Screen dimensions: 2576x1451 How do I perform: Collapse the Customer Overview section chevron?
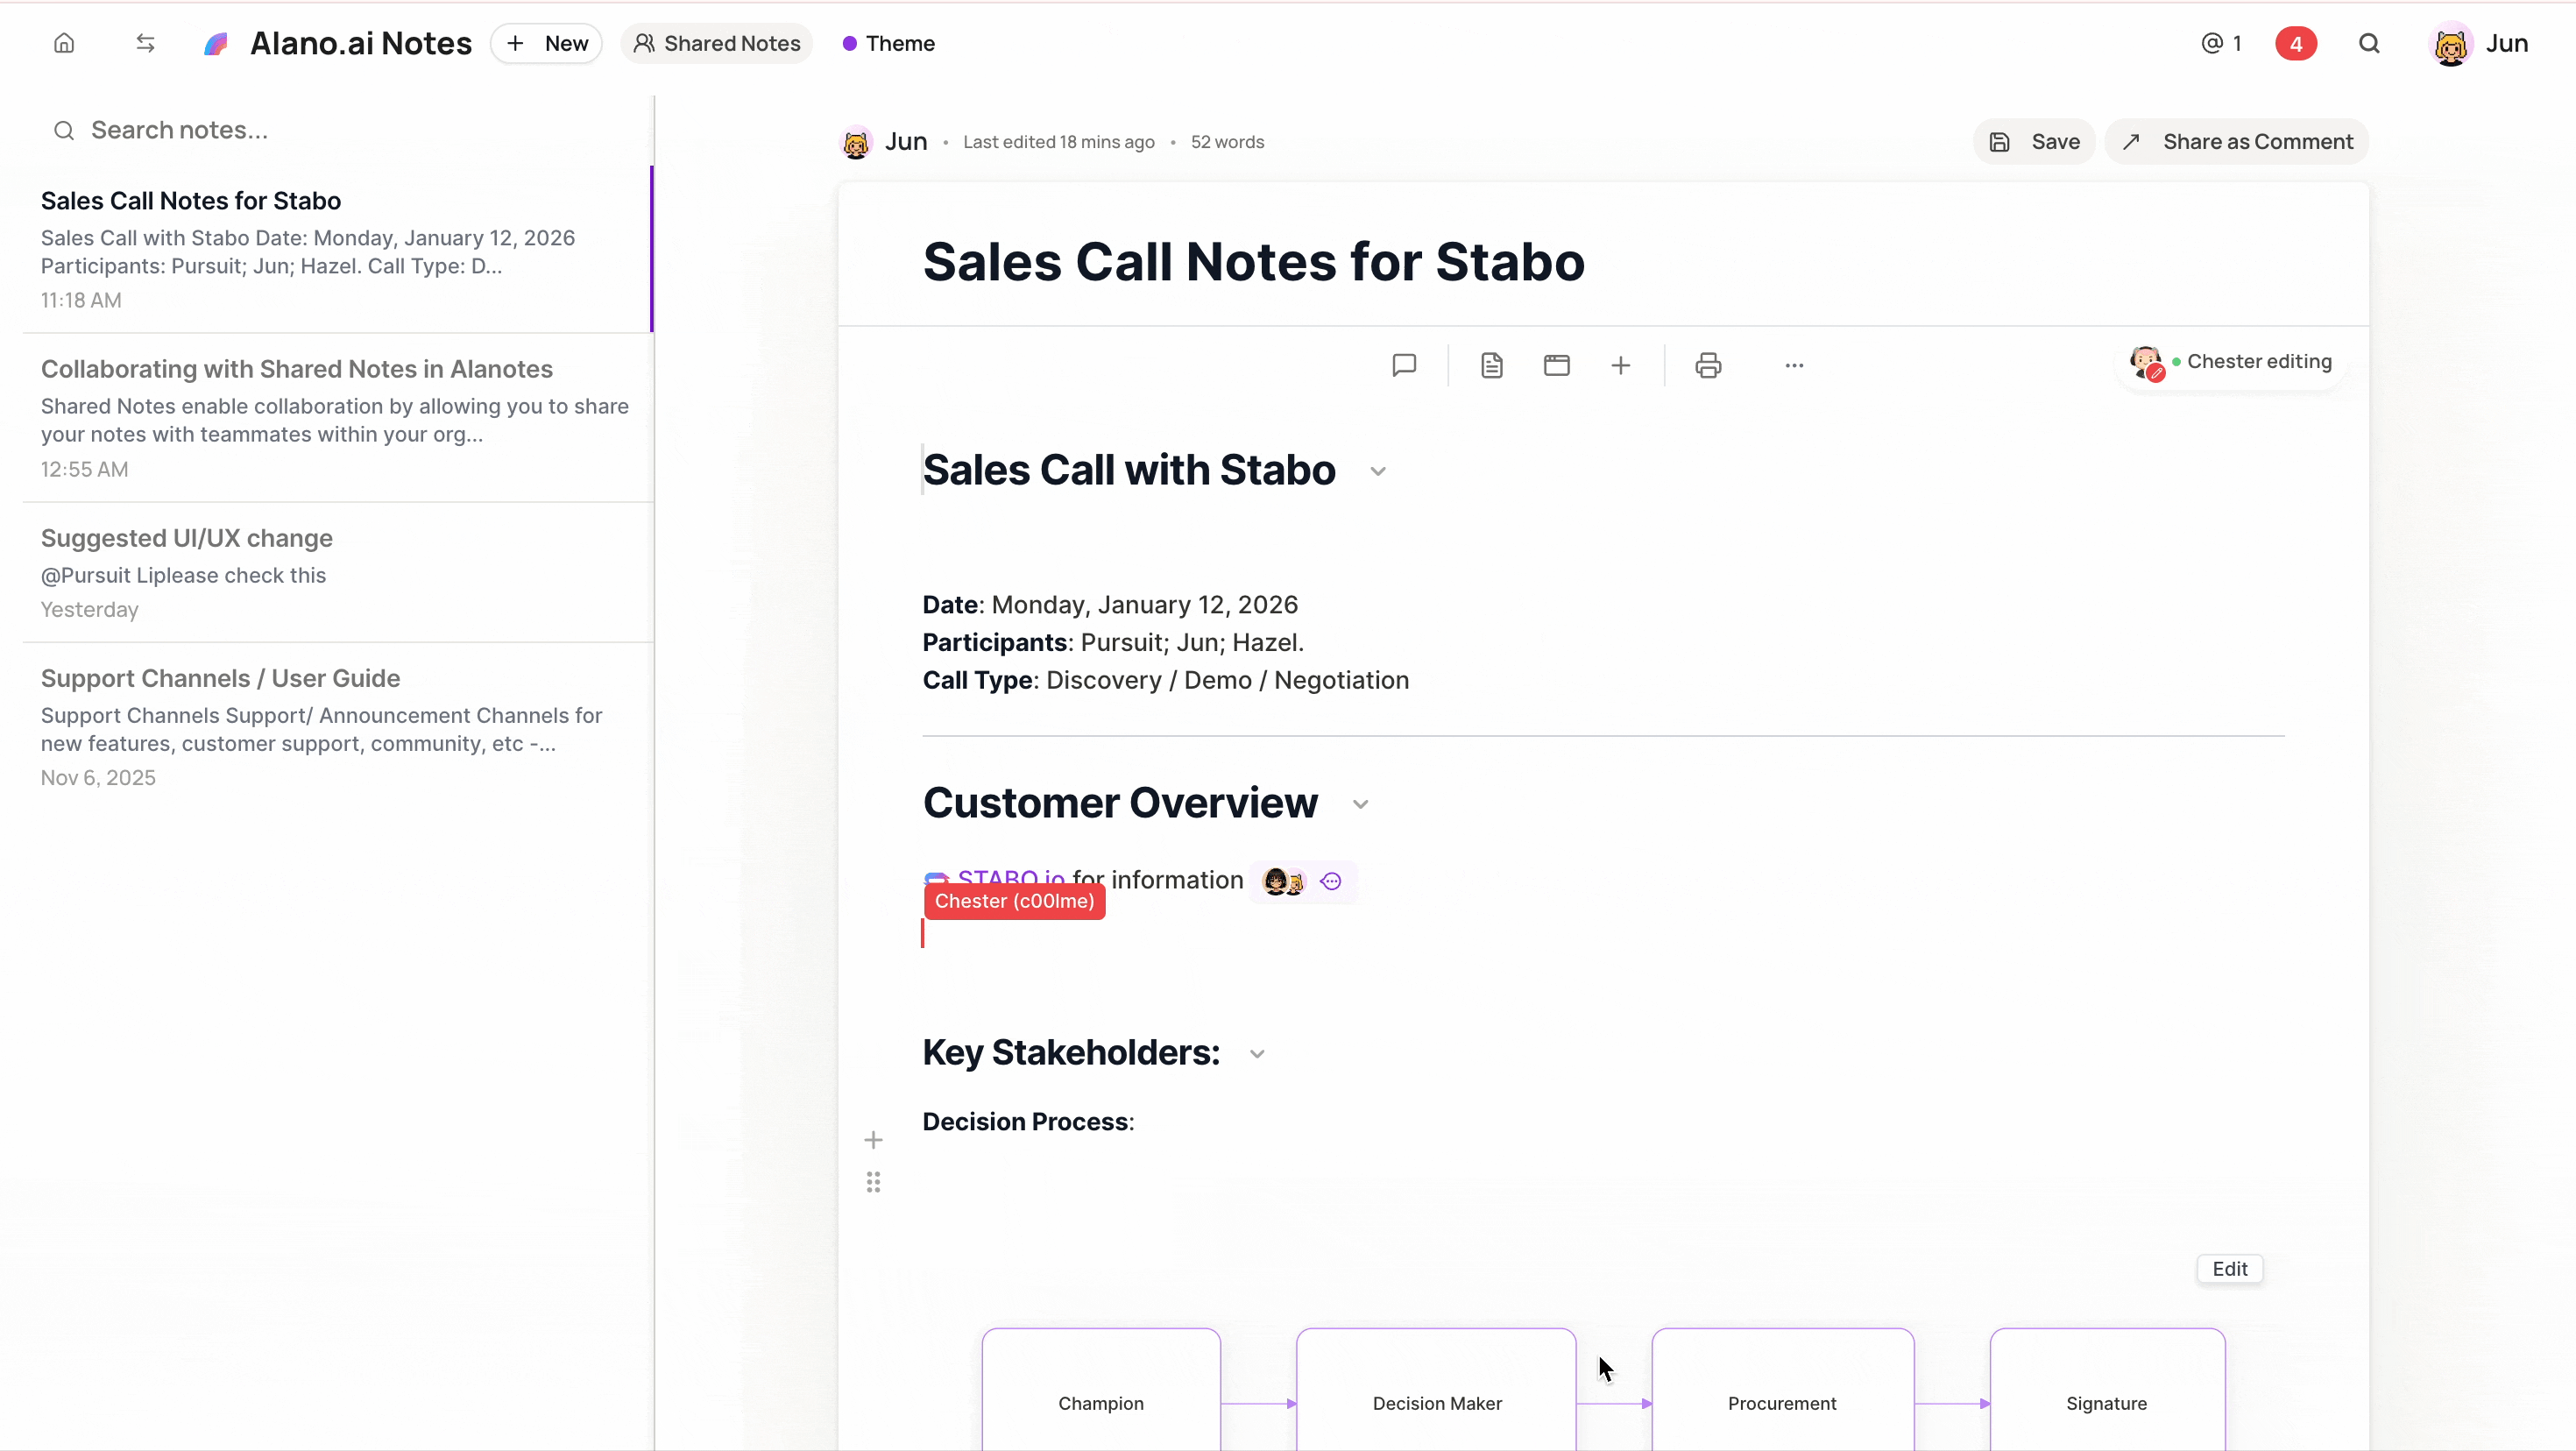1360,804
